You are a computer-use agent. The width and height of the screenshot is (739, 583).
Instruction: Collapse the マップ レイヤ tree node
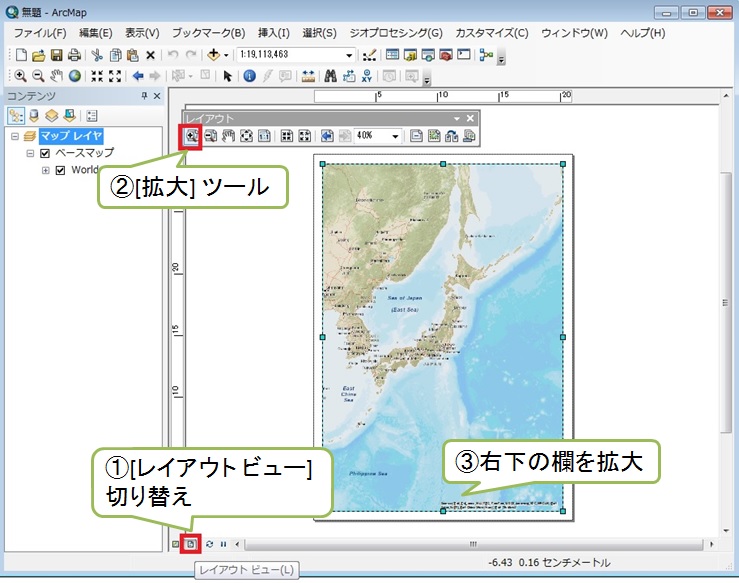click(13, 135)
